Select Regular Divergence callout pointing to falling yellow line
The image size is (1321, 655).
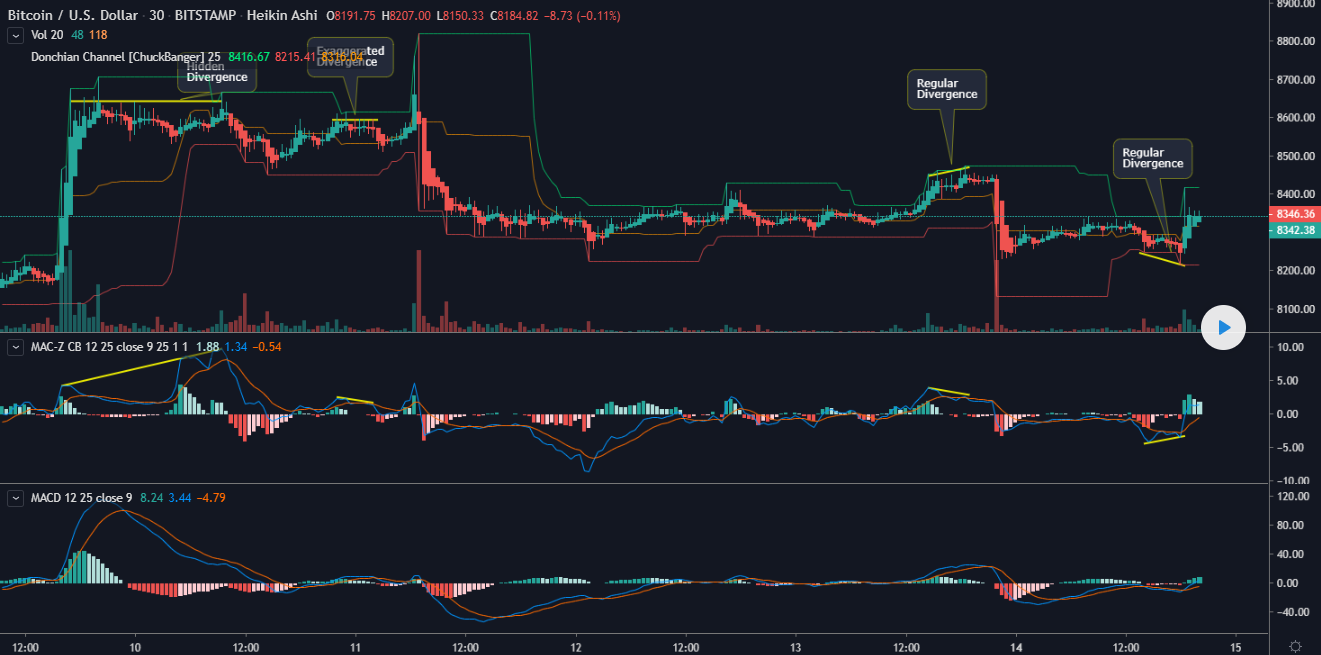[1152, 158]
